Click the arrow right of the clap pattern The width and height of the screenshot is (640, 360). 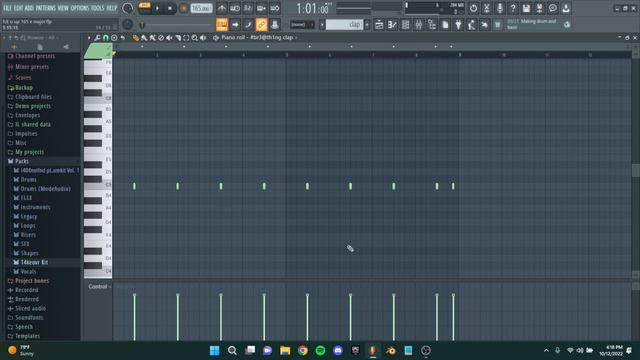pos(367,25)
